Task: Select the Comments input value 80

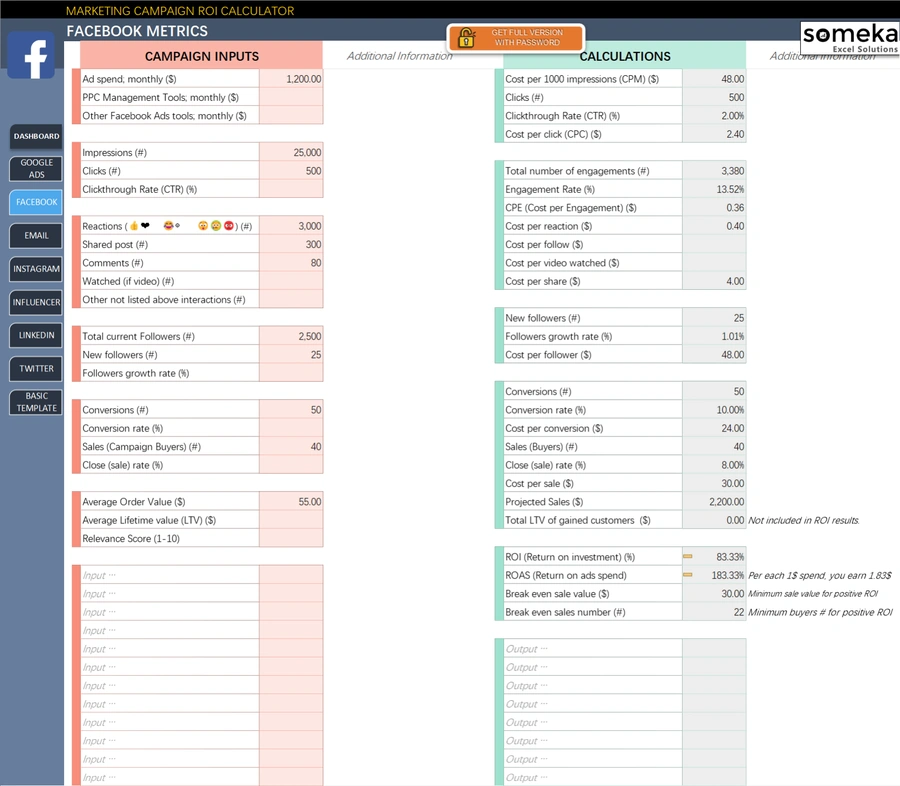Action: pyautogui.click(x=291, y=262)
